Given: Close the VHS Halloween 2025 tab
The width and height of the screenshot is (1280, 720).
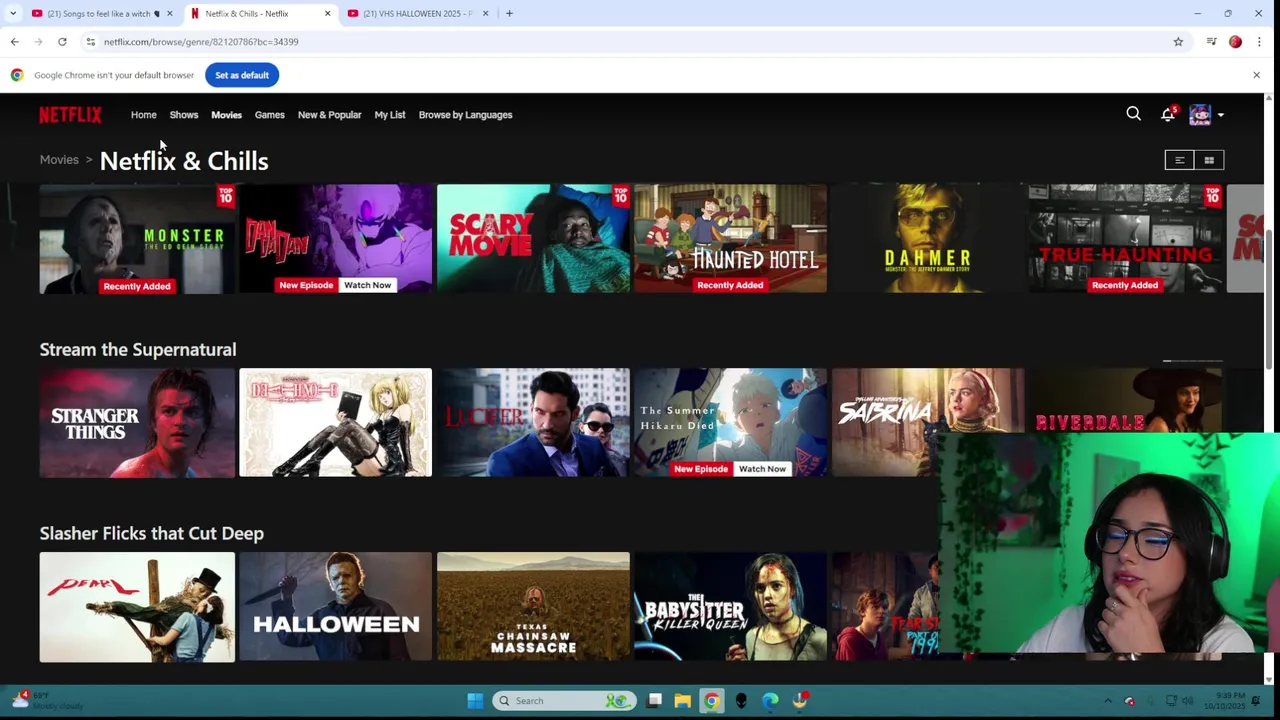Looking at the screenshot, I should 485,14.
